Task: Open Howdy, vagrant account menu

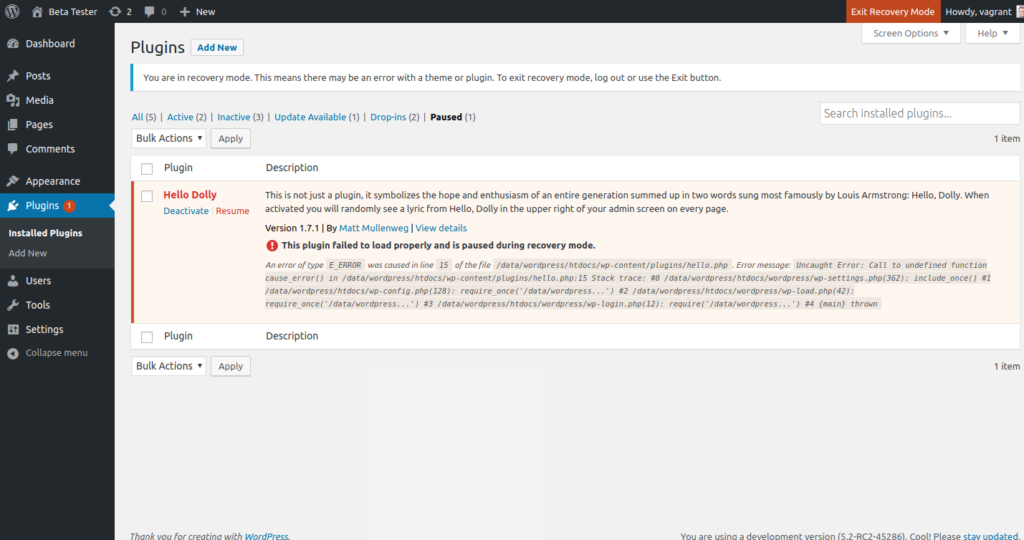Action: click(983, 12)
